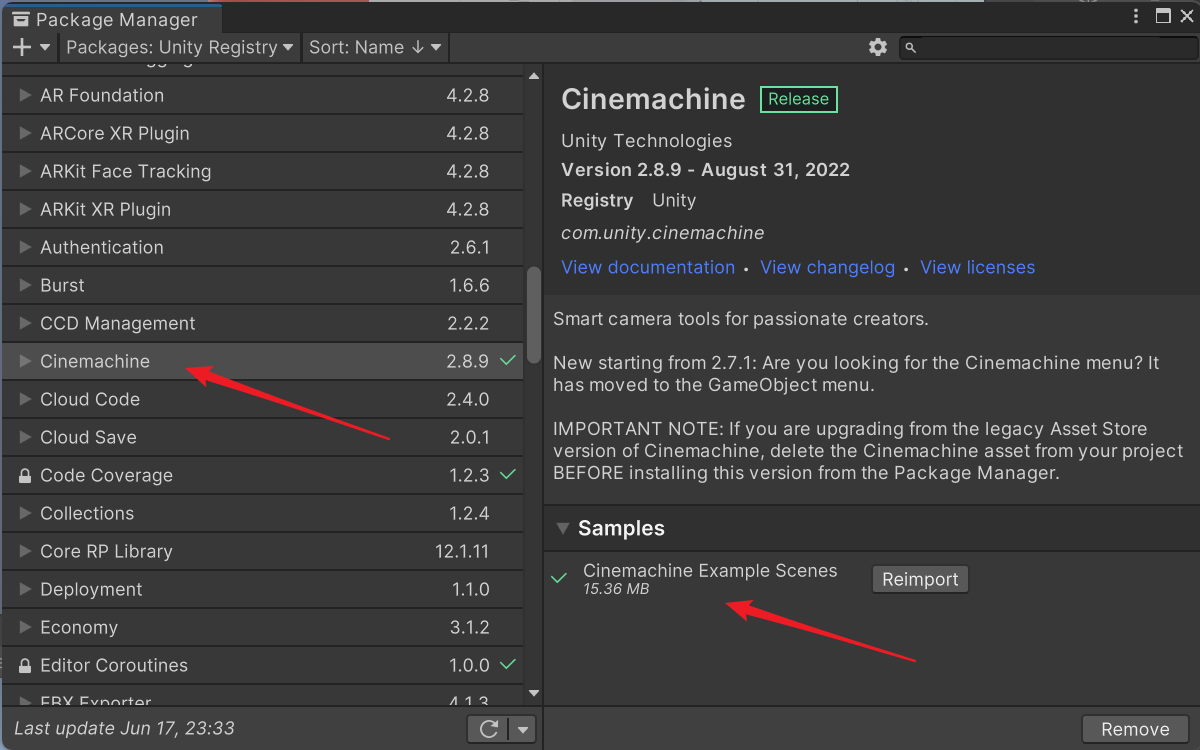
Task: Select the Cloud Code package
Action: (262, 399)
